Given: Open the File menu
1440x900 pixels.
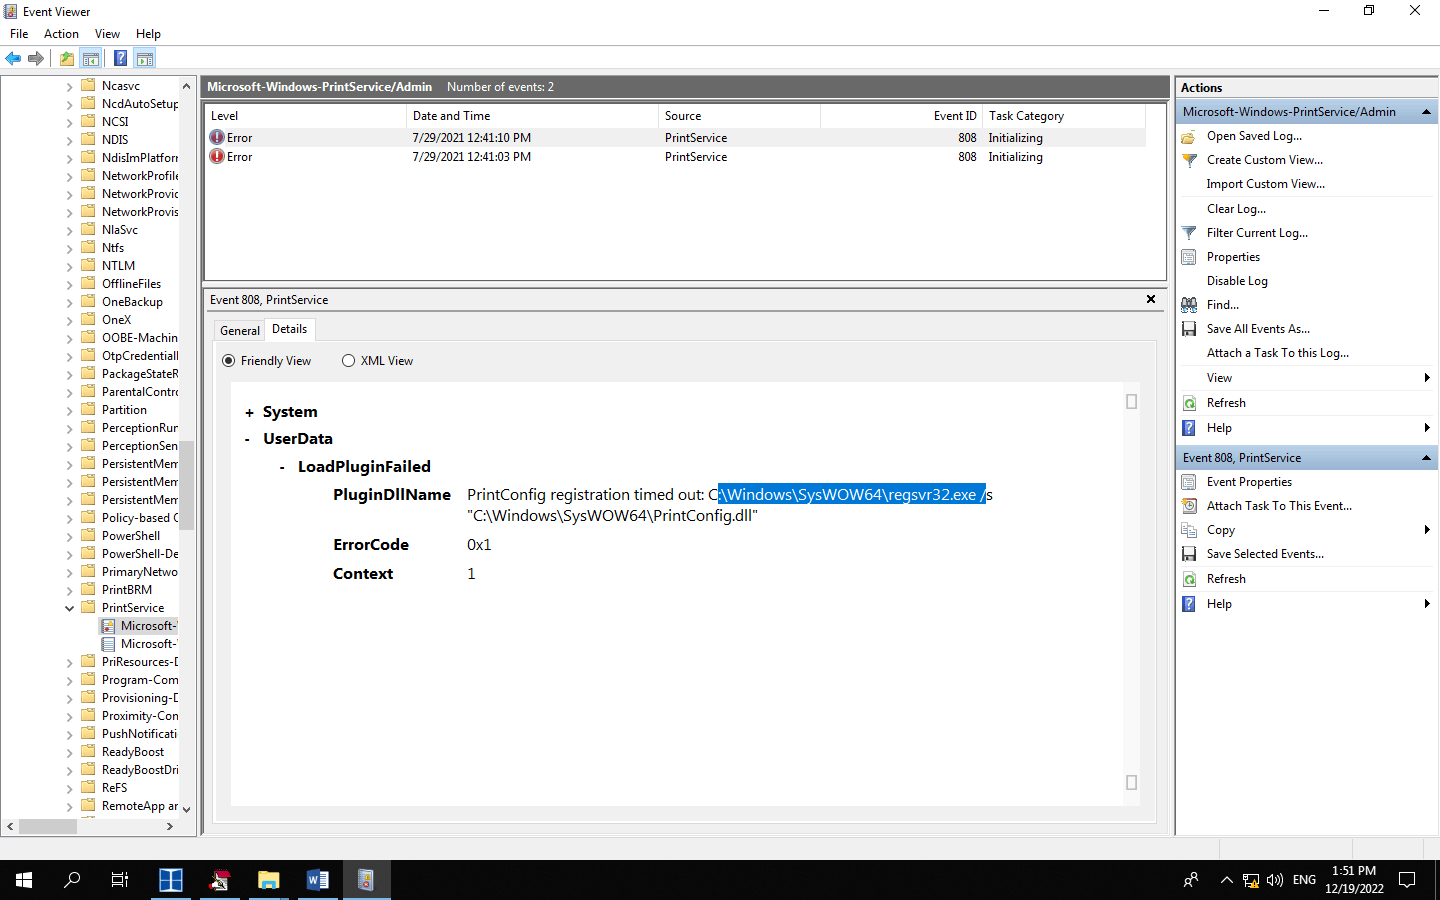Looking at the screenshot, I should [x=19, y=34].
